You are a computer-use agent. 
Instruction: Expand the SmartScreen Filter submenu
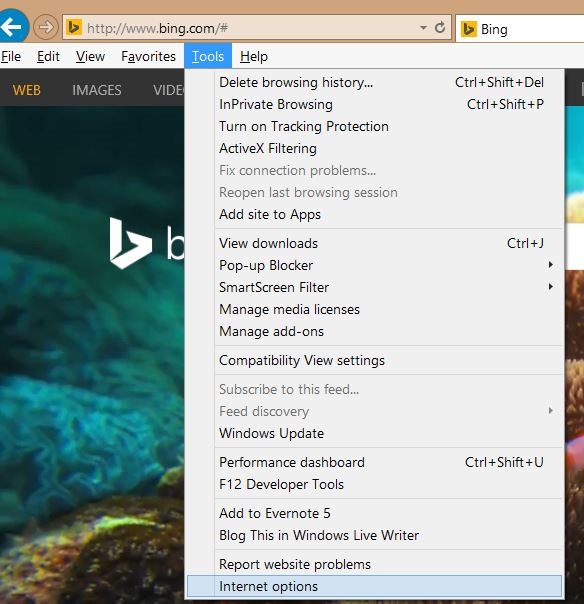(374, 287)
